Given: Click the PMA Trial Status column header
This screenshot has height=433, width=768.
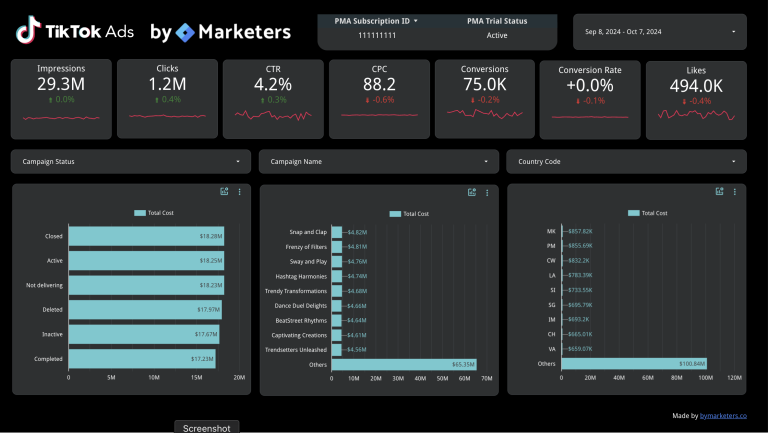Looking at the screenshot, I should point(497,20).
